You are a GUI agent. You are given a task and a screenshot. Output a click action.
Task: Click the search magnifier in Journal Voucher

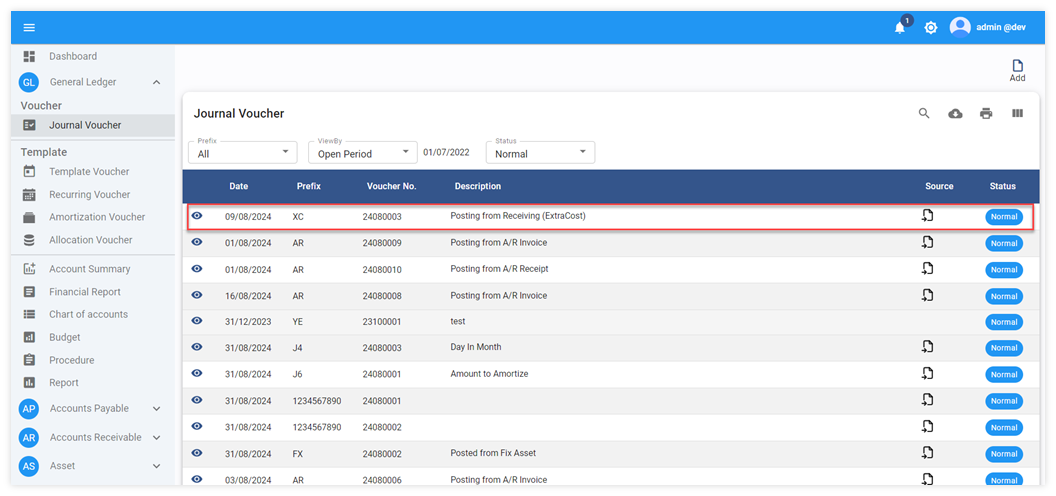click(924, 114)
